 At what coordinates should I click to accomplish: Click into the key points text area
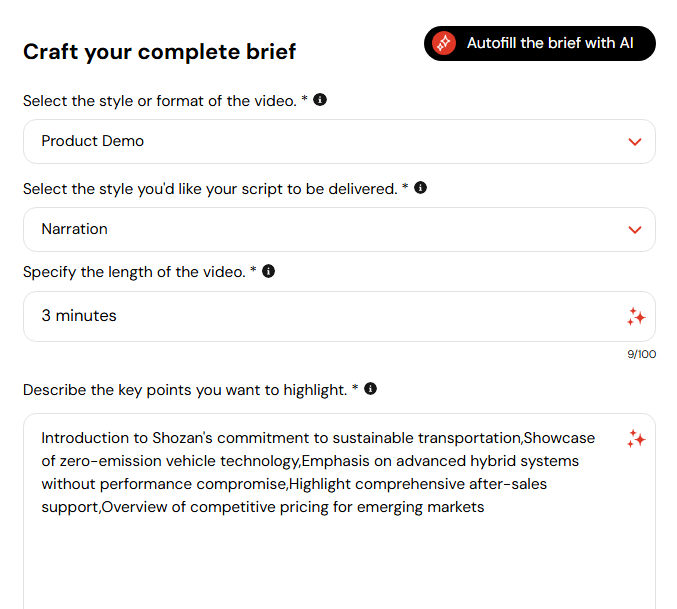click(x=339, y=511)
